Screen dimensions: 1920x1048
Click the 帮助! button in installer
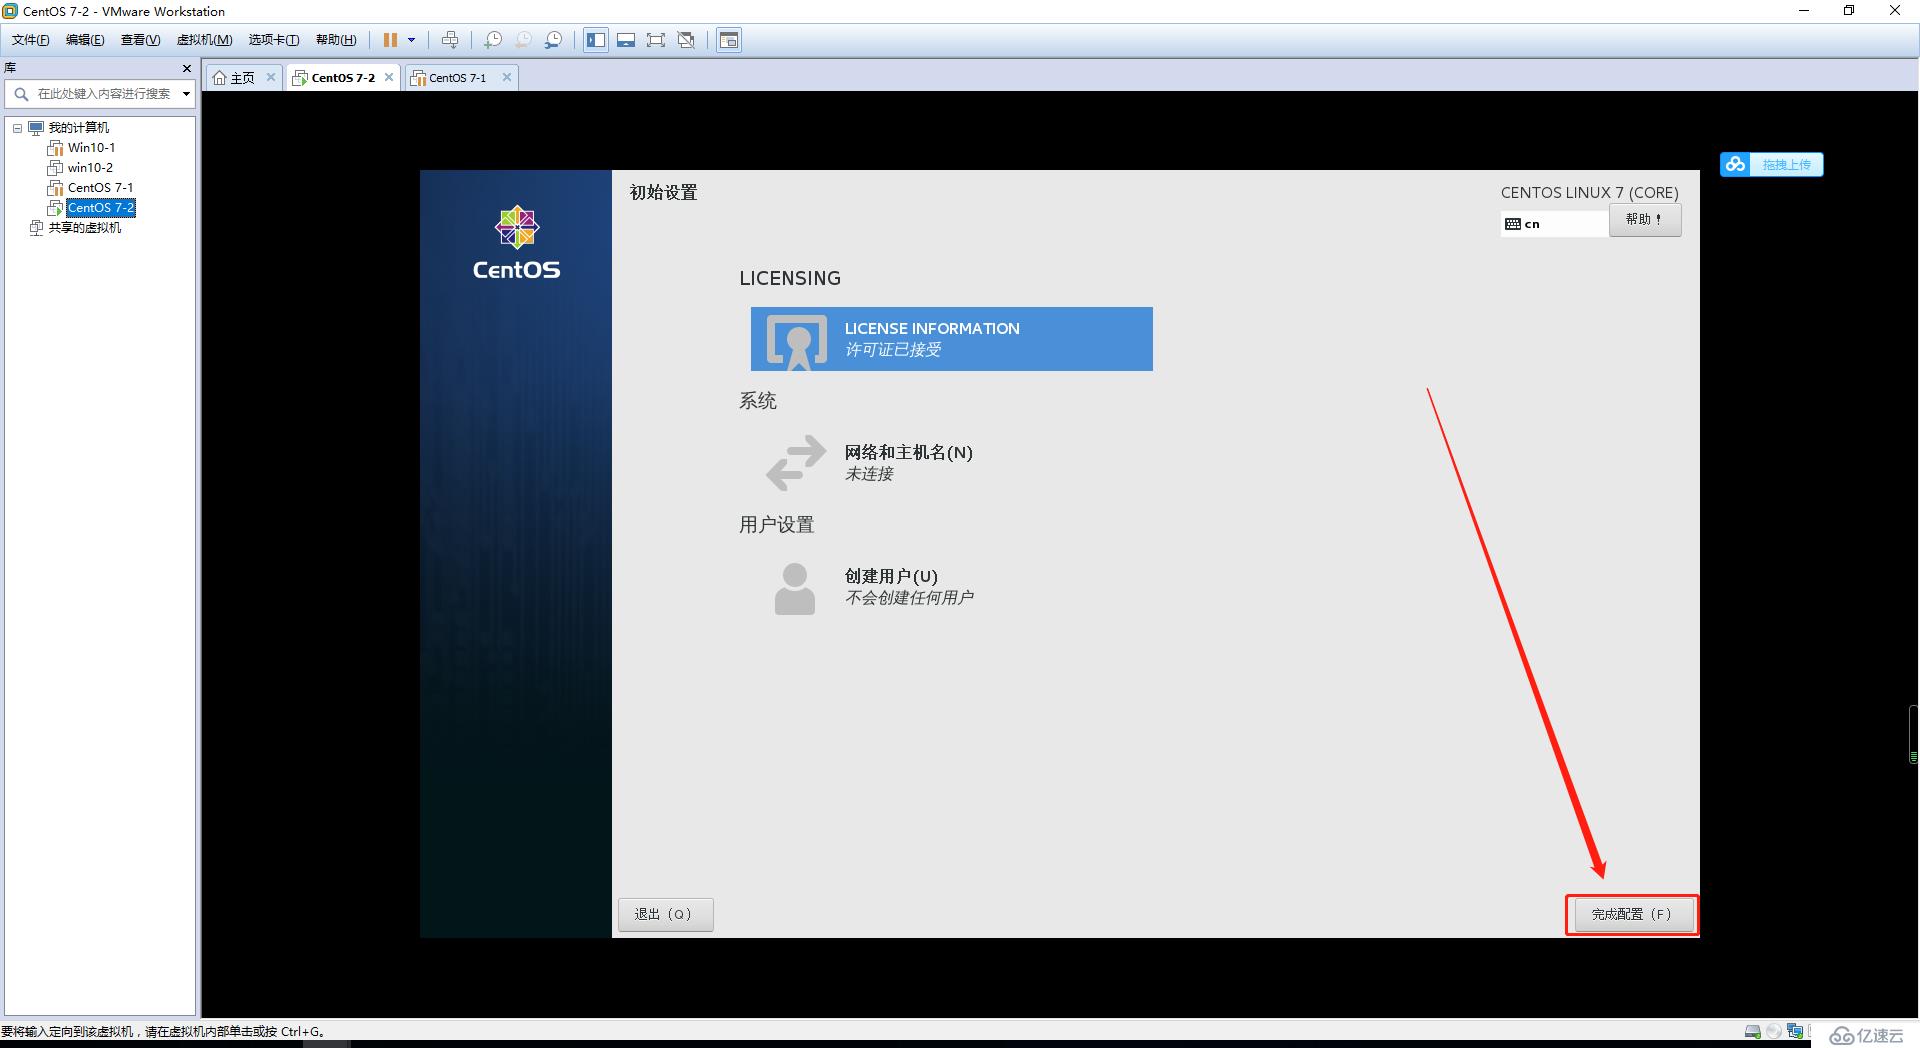1645,220
